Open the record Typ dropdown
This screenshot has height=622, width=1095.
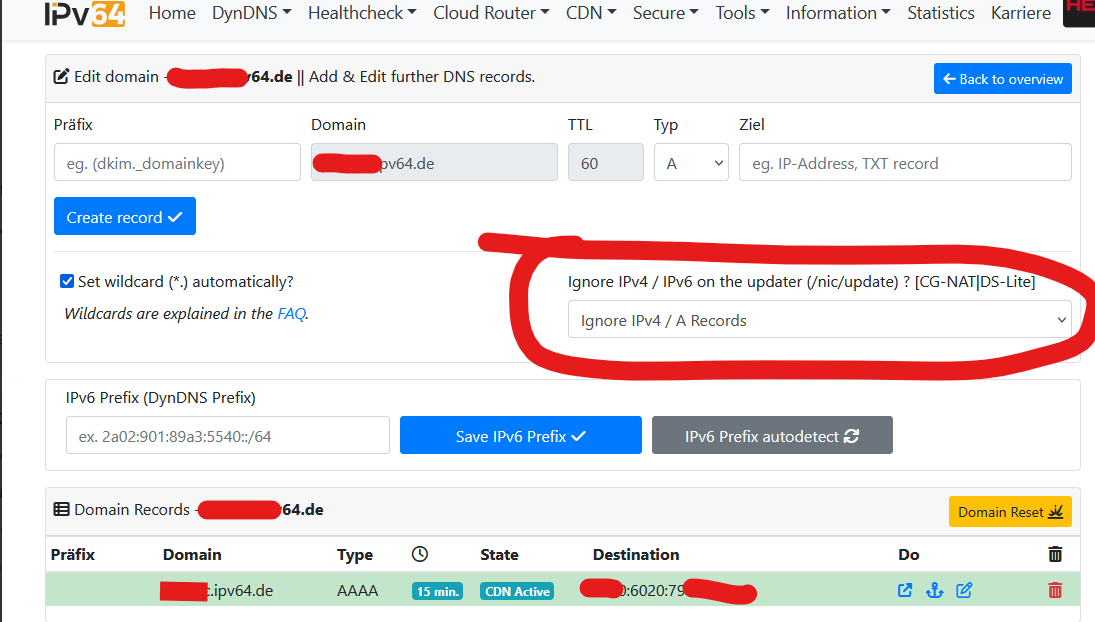pyautogui.click(x=691, y=163)
